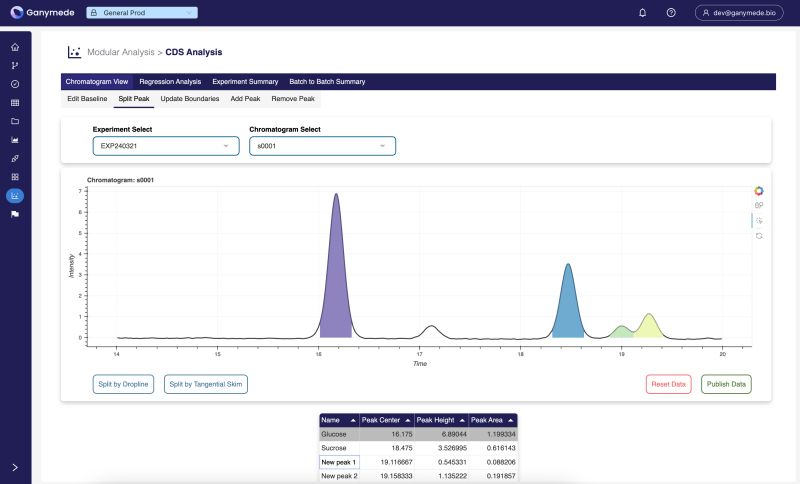
Task: Click the Bokeh logo on chart toolbar
Action: 759,191
